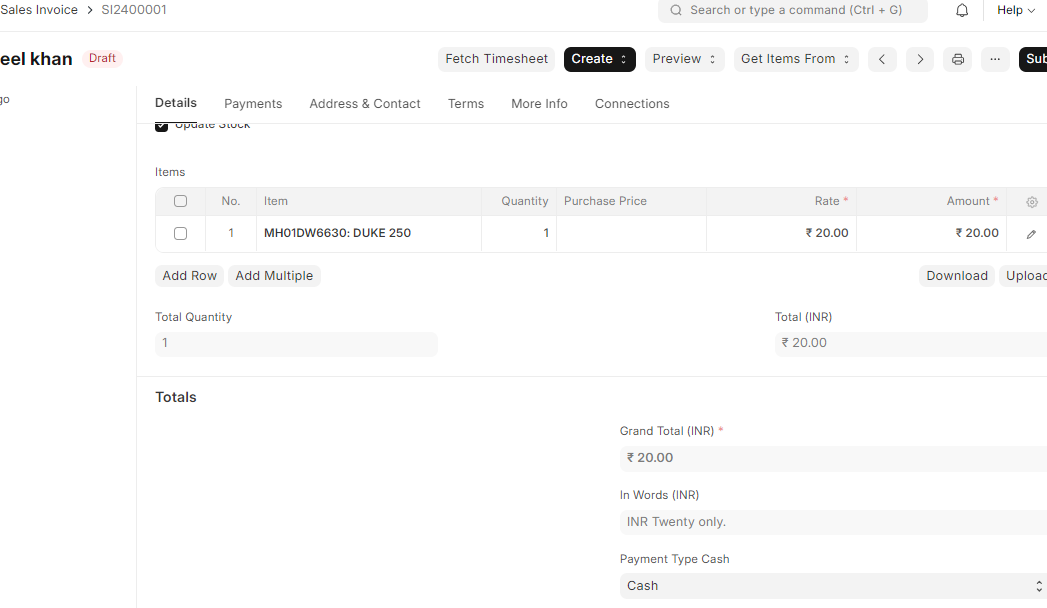The image size is (1047, 608).
Task: Navigate to Sales Invoice breadcrumb
Action: (39, 10)
